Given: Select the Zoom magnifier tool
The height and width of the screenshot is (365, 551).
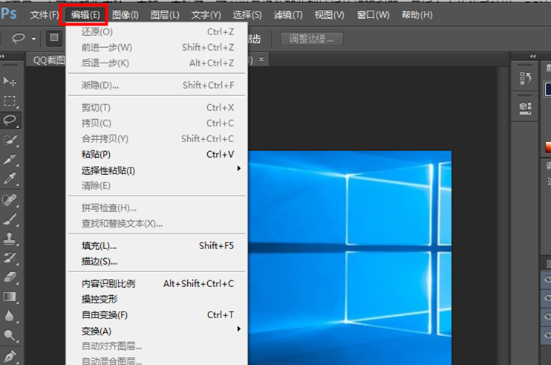Looking at the screenshot, I should [9, 336].
